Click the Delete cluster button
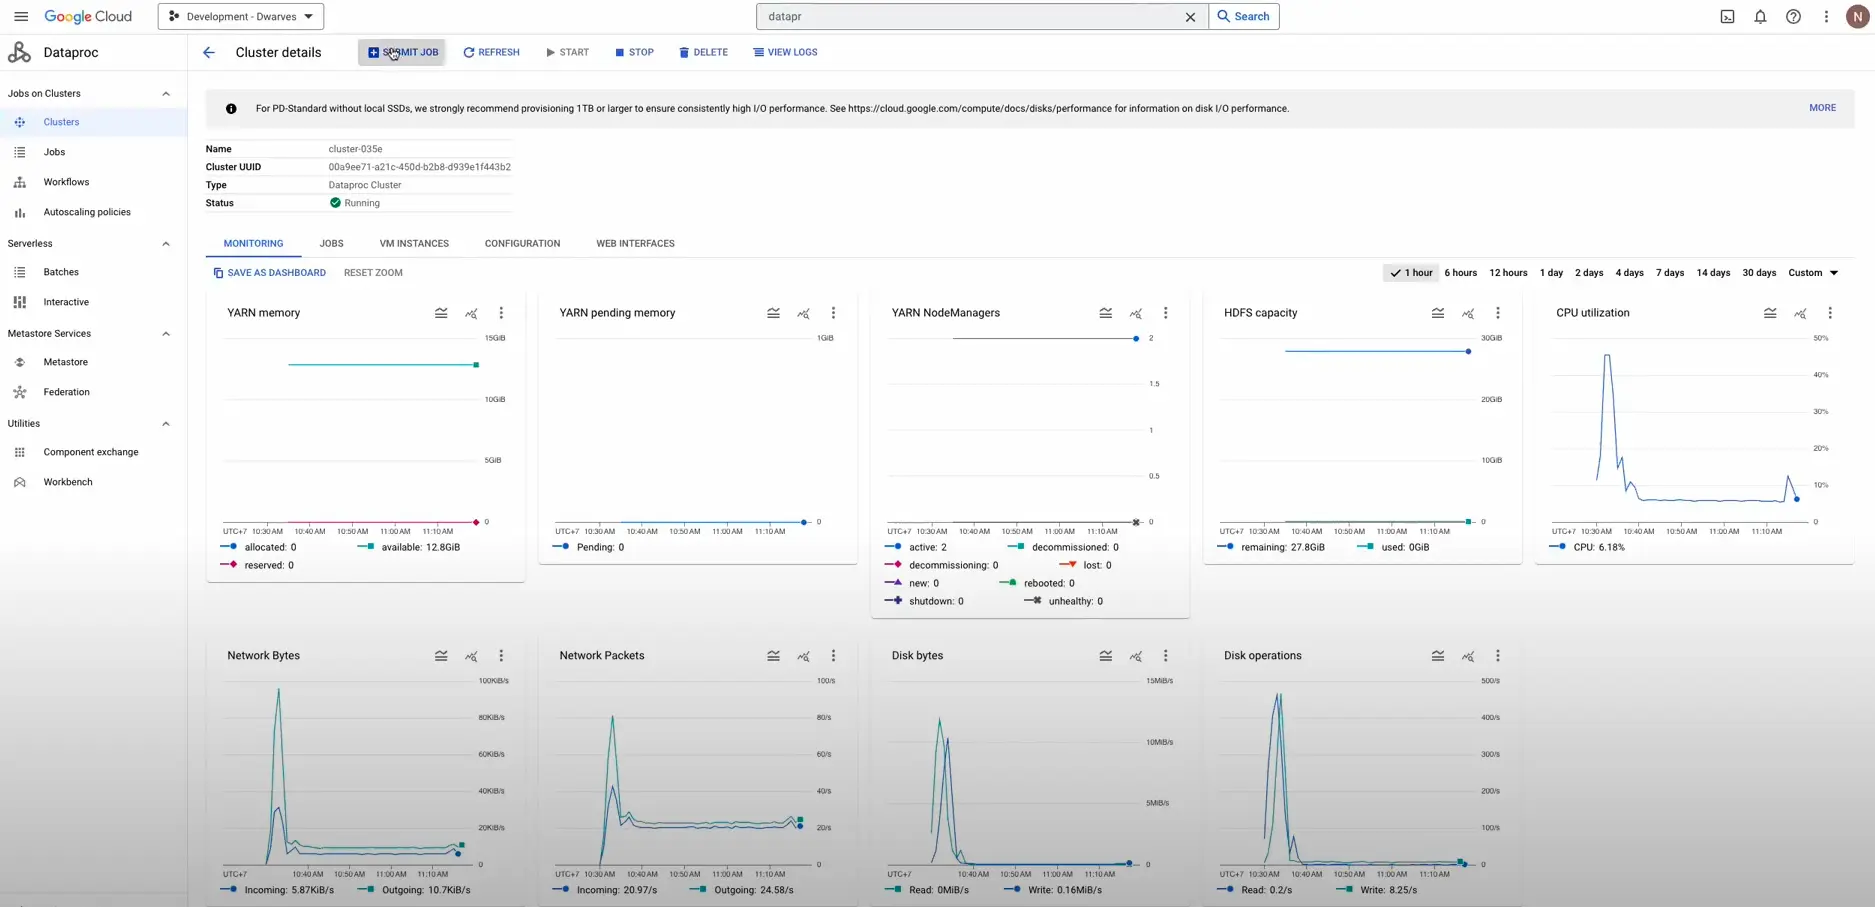1875x907 pixels. [x=703, y=52]
